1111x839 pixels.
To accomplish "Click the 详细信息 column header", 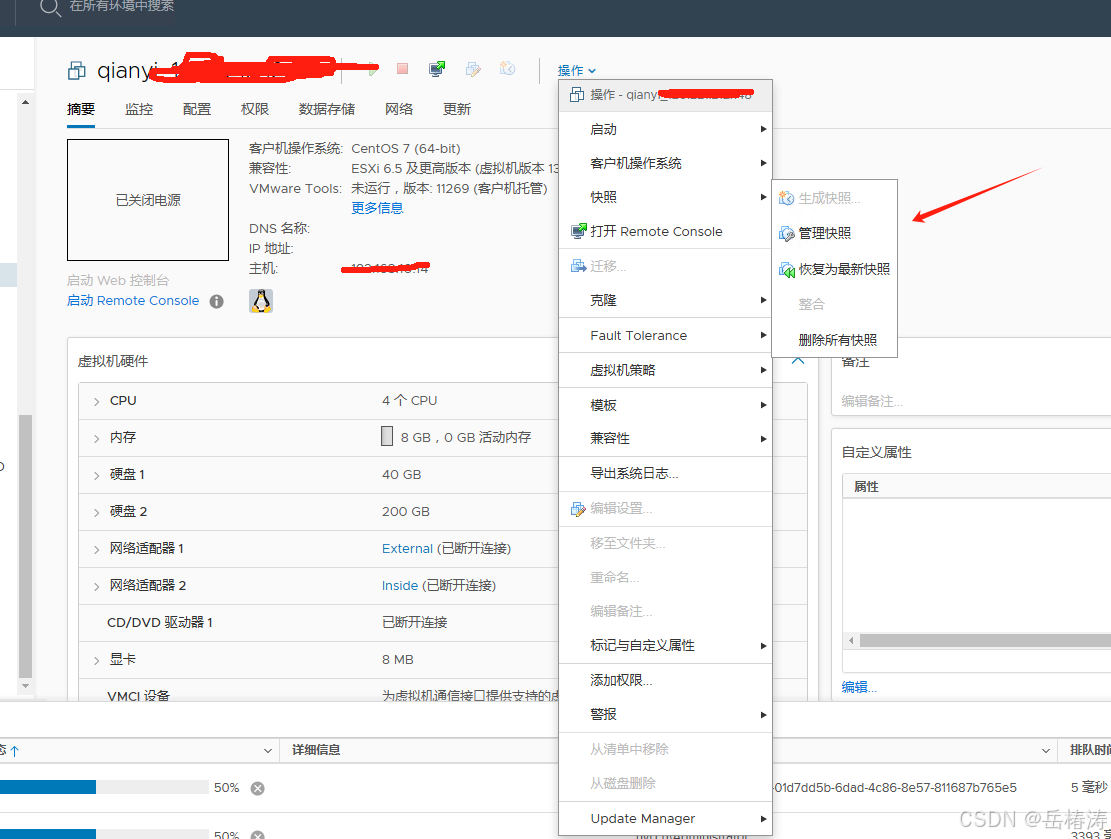I will coord(316,750).
